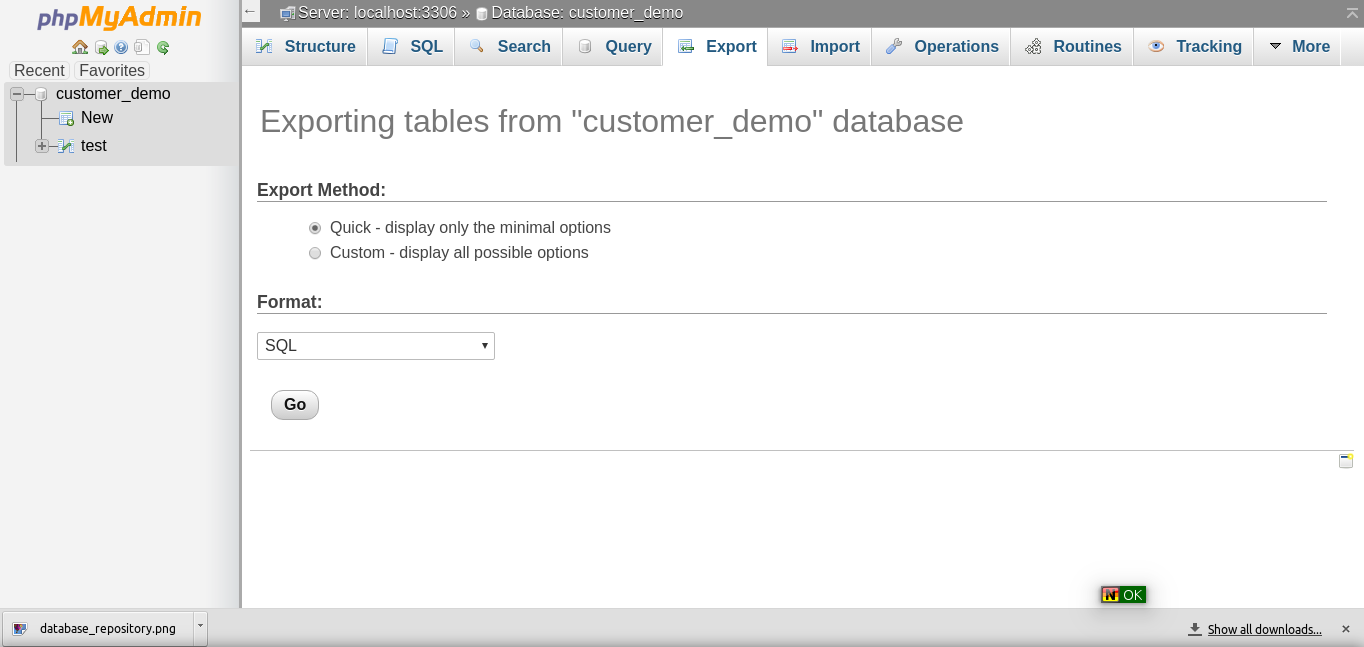Select the Export tab
Image resolution: width=1364 pixels, height=647 pixels.
[716, 47]
